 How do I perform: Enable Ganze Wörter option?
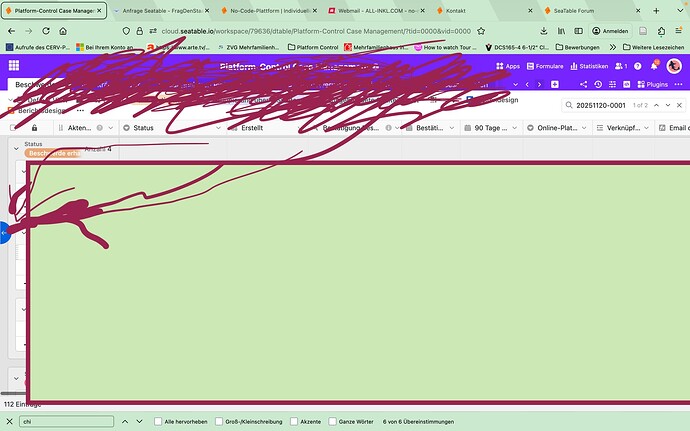[333, 421]
